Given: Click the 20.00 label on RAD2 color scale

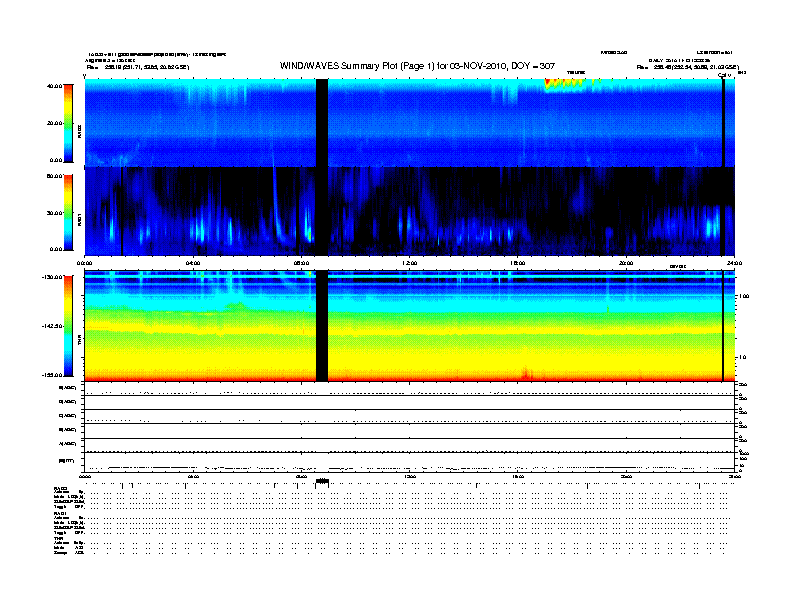Looking at the screenshot, I should click(x=54, y=123).
